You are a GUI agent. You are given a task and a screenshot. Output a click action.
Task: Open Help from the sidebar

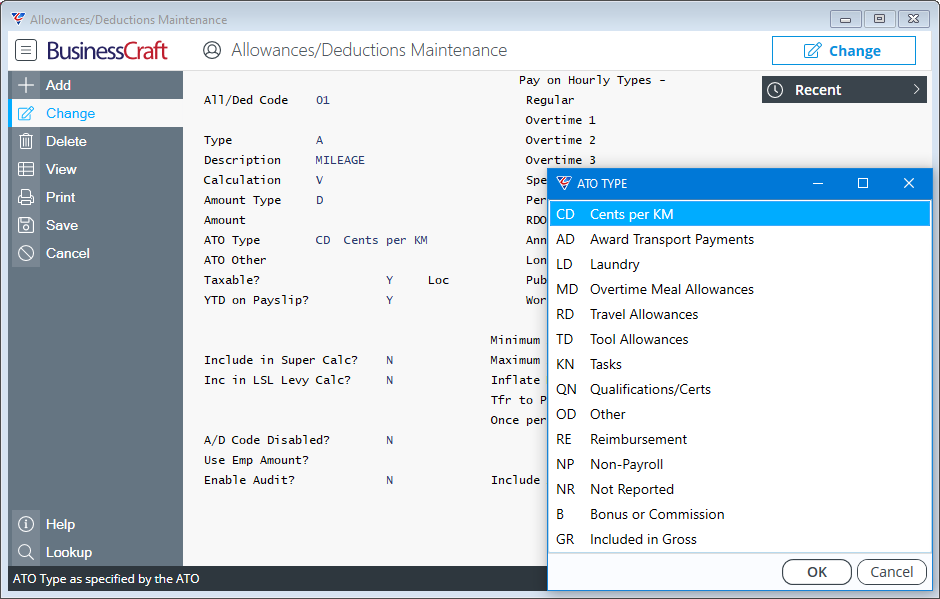(x=96, y=524)
